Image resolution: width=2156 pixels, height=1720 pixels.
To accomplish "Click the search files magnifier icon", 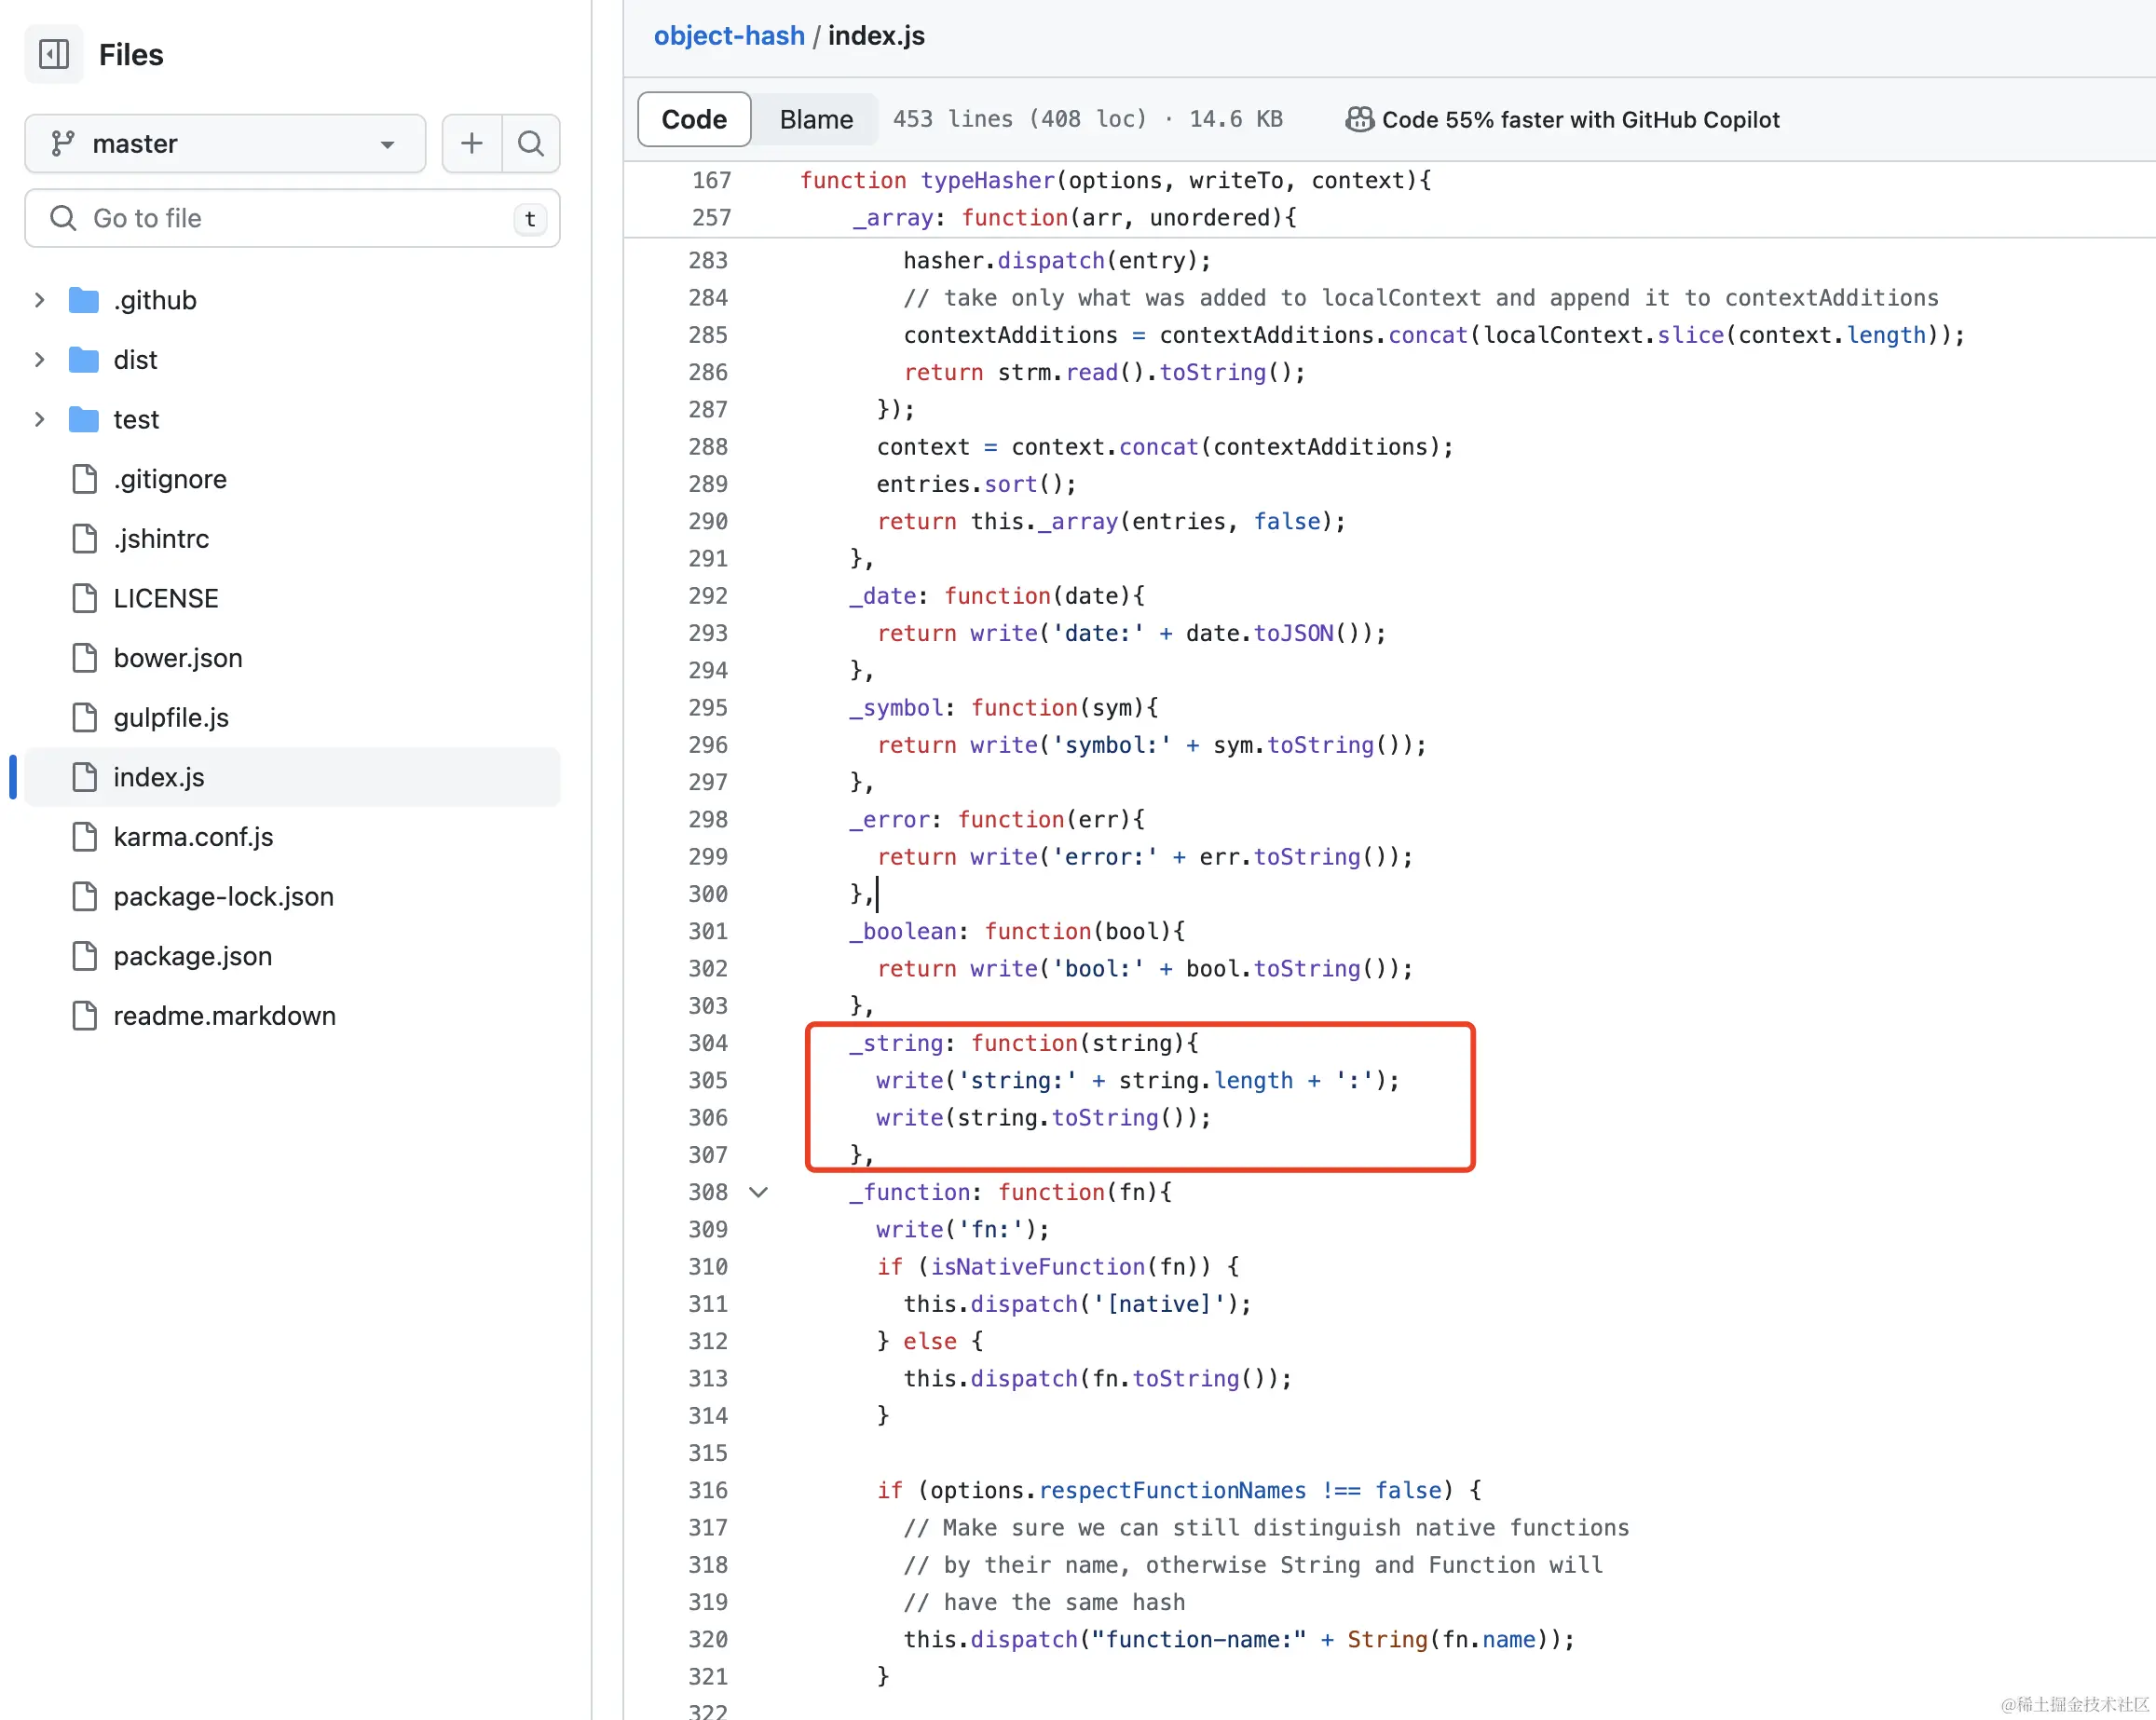I will 531,143.
